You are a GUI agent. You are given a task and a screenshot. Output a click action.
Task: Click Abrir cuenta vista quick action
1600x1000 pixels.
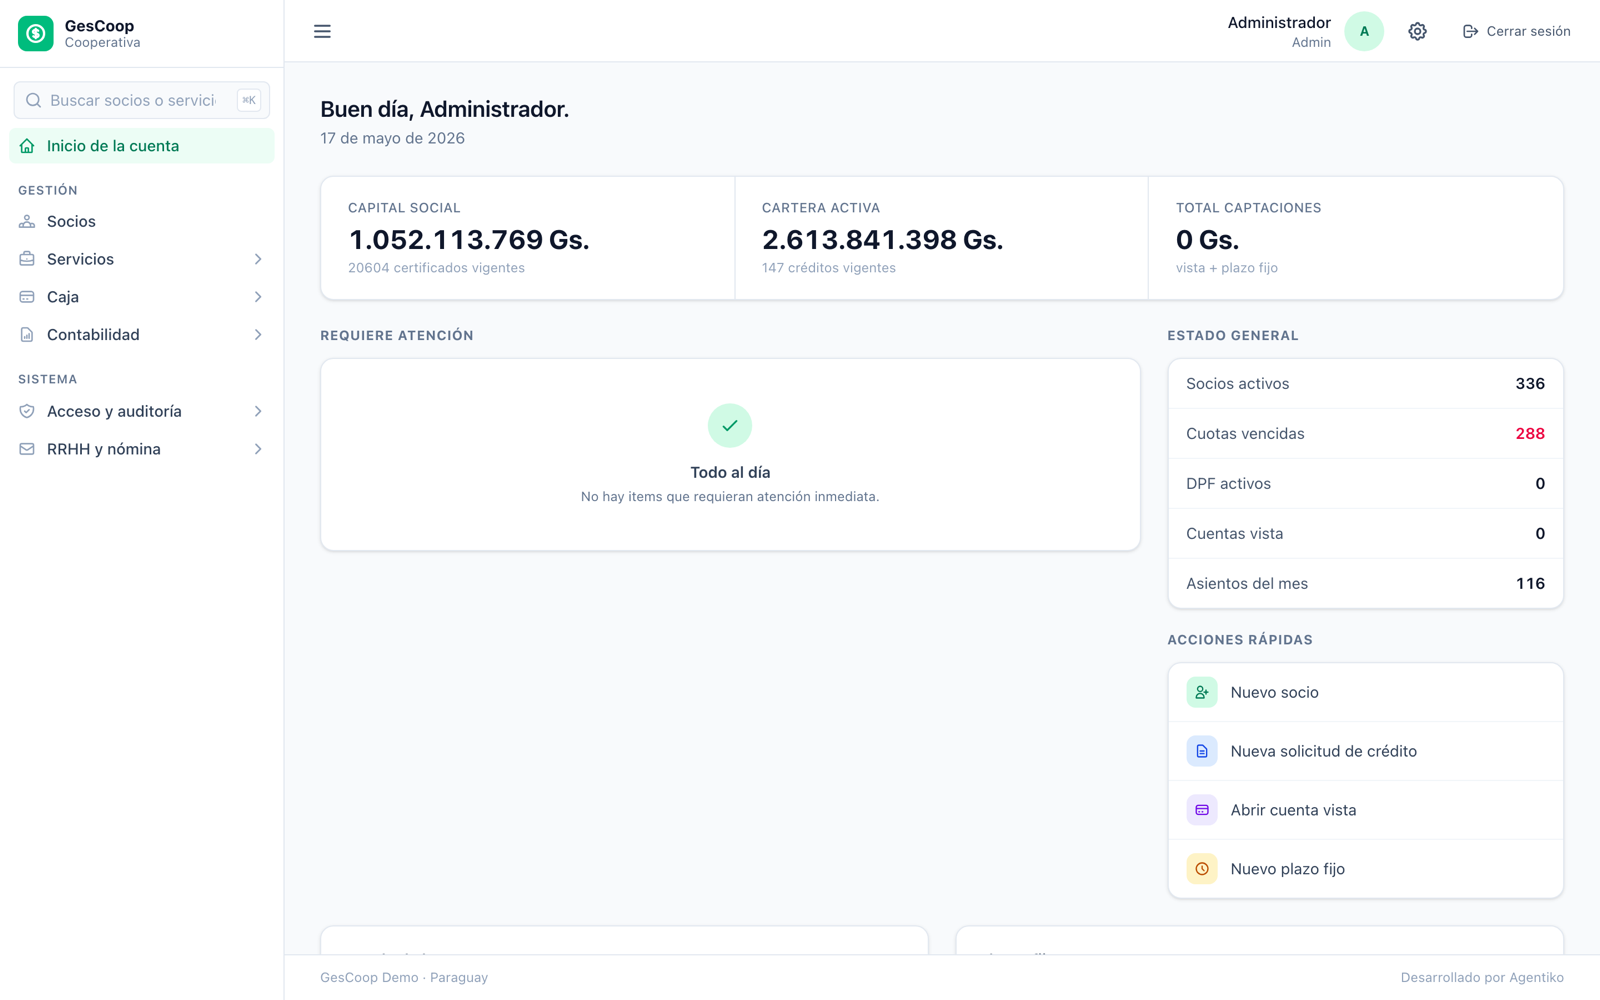[1366, 810]
